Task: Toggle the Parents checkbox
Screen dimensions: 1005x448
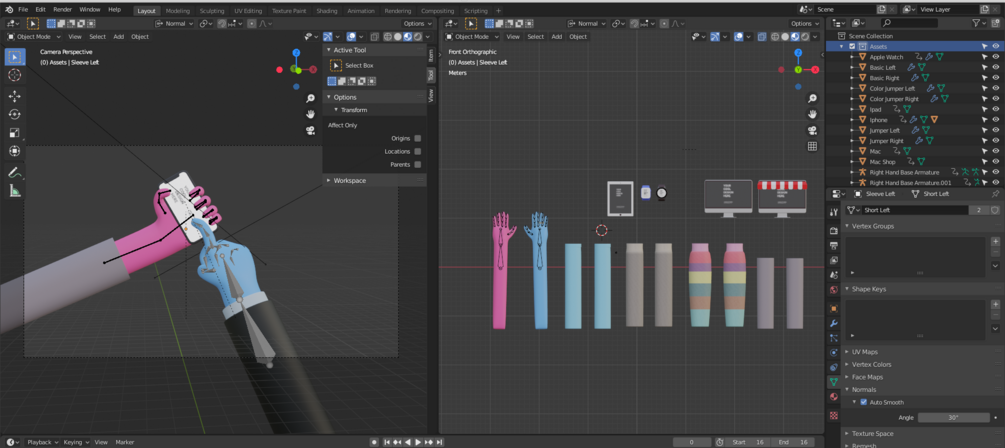Action: (x=418, y=165)
